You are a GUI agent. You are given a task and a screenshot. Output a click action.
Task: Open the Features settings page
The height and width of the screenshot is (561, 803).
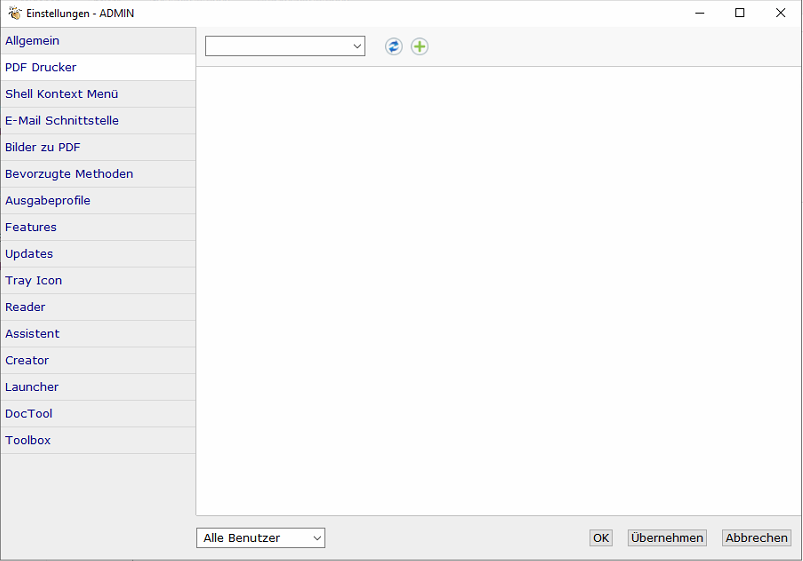98,228
